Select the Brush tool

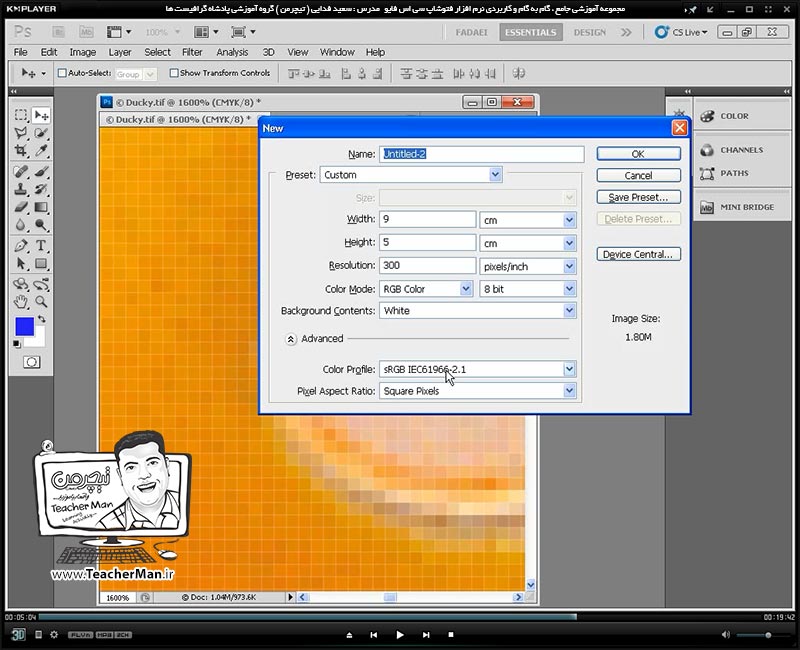(41, 171)
